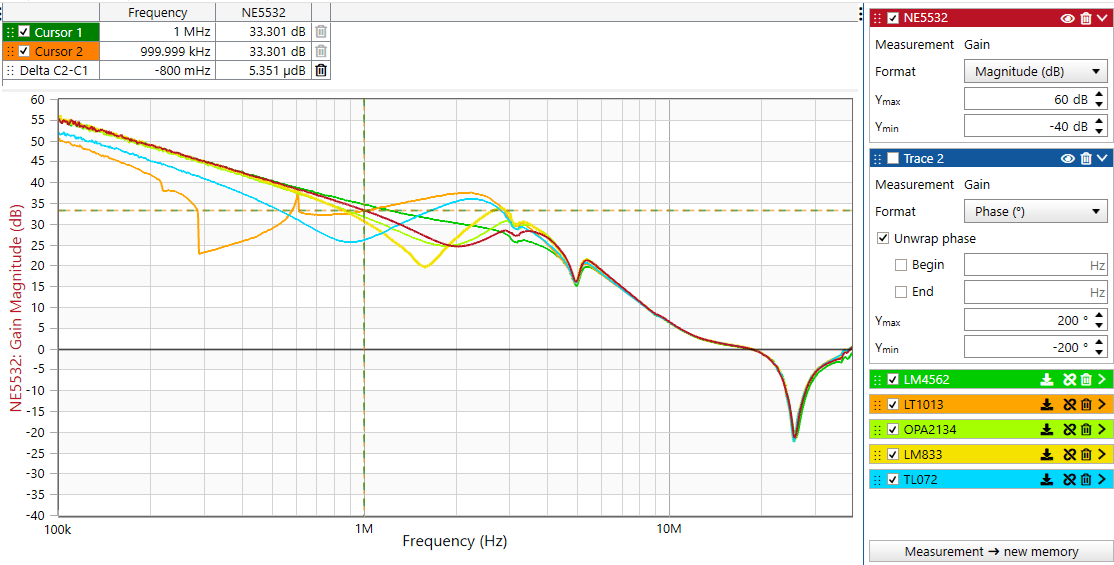This screenshot has width=1114, height=565.
Task: Toggle NE5532 trace visibility eye icon
Action: pos(1068,18)
